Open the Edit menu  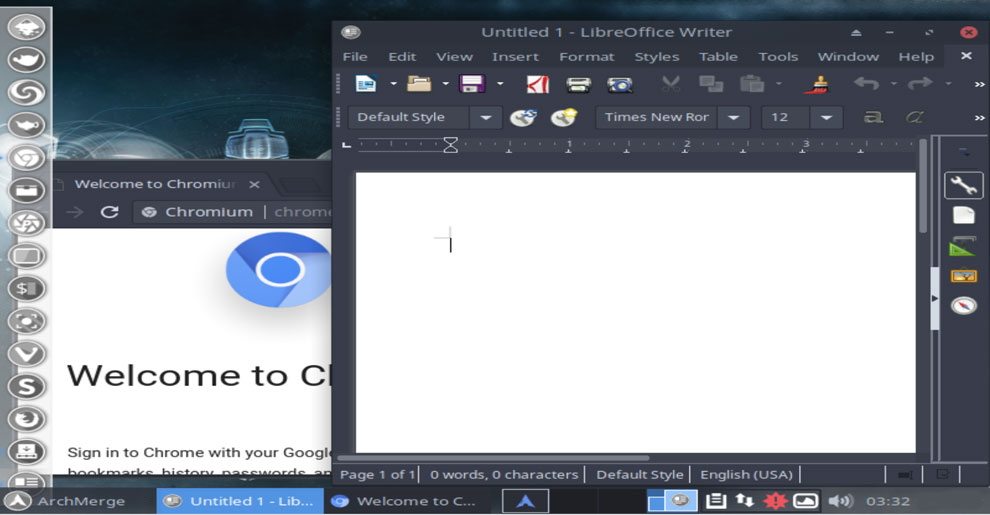[402, 57]
